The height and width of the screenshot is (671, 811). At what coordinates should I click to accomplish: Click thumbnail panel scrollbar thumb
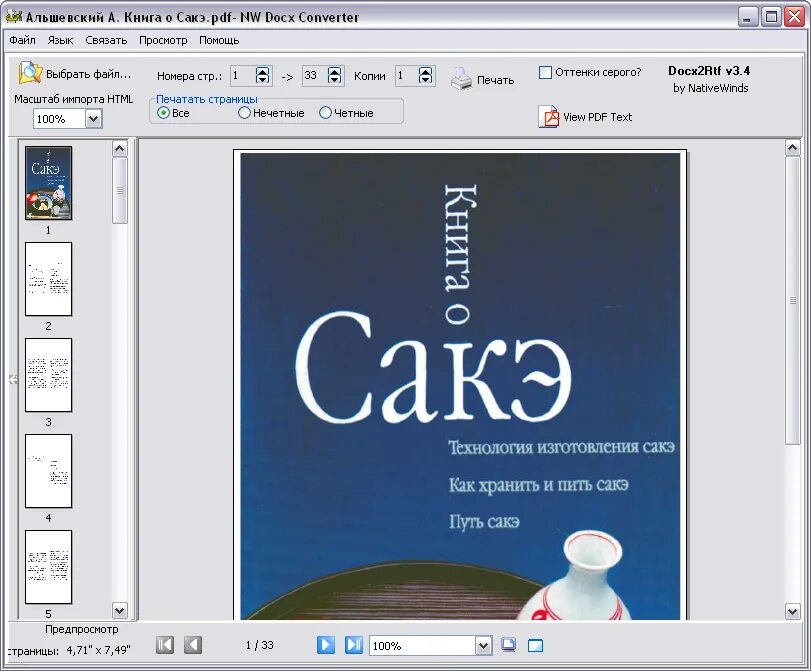tap(119, 190)
